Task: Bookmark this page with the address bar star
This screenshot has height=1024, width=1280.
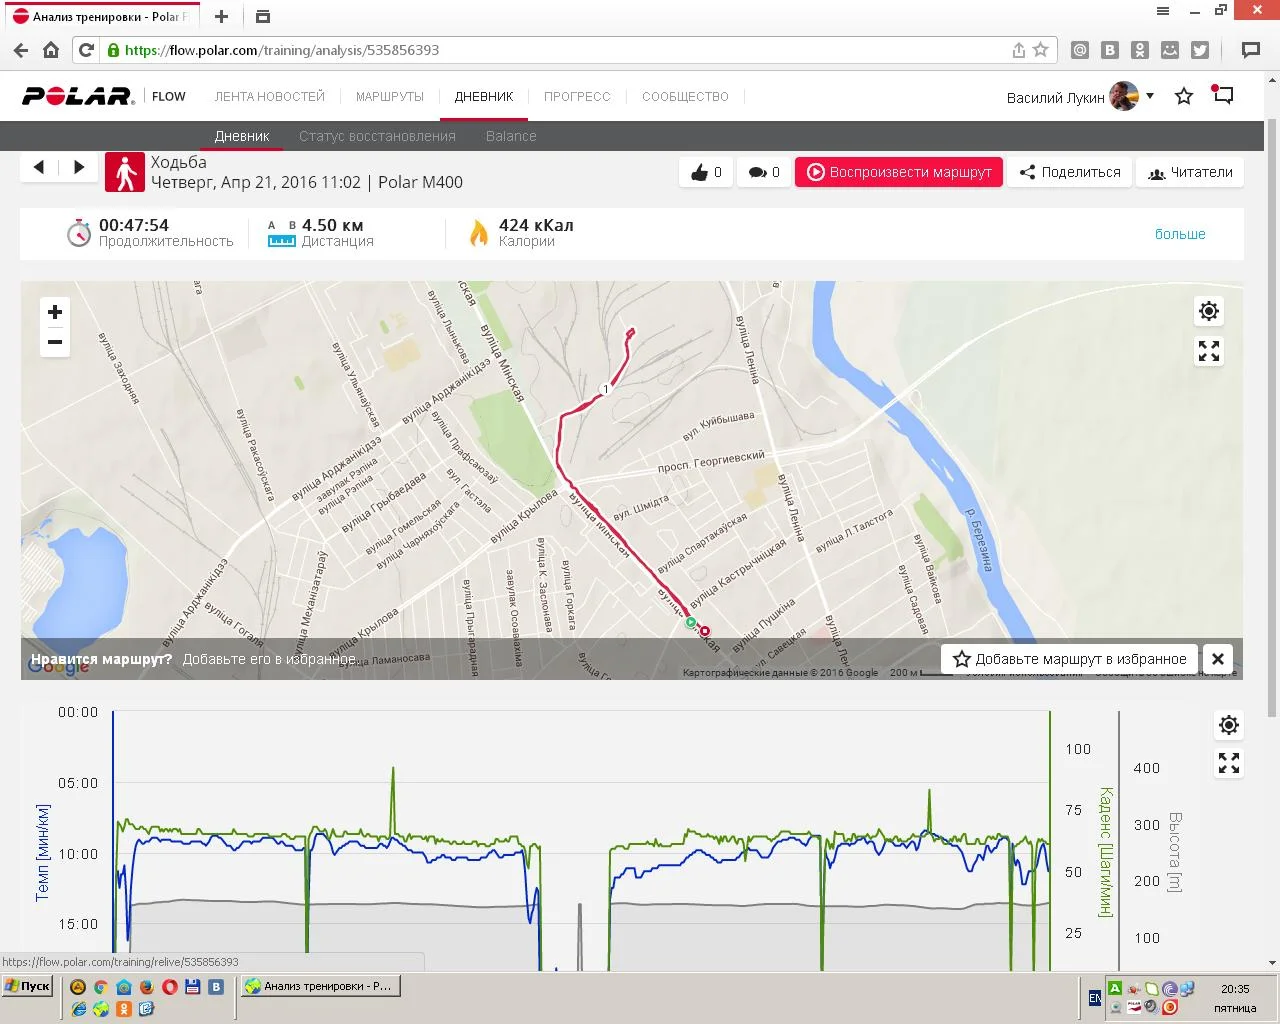Action: pos(1041,50)
